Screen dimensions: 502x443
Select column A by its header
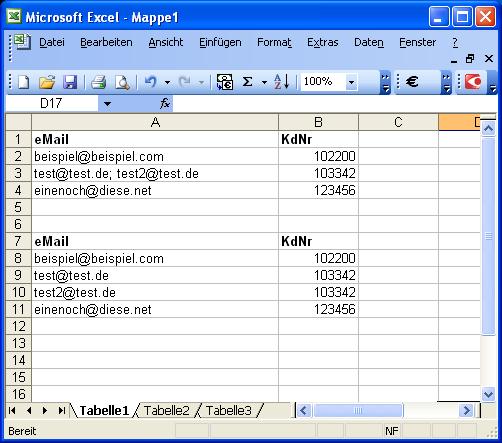155,122
